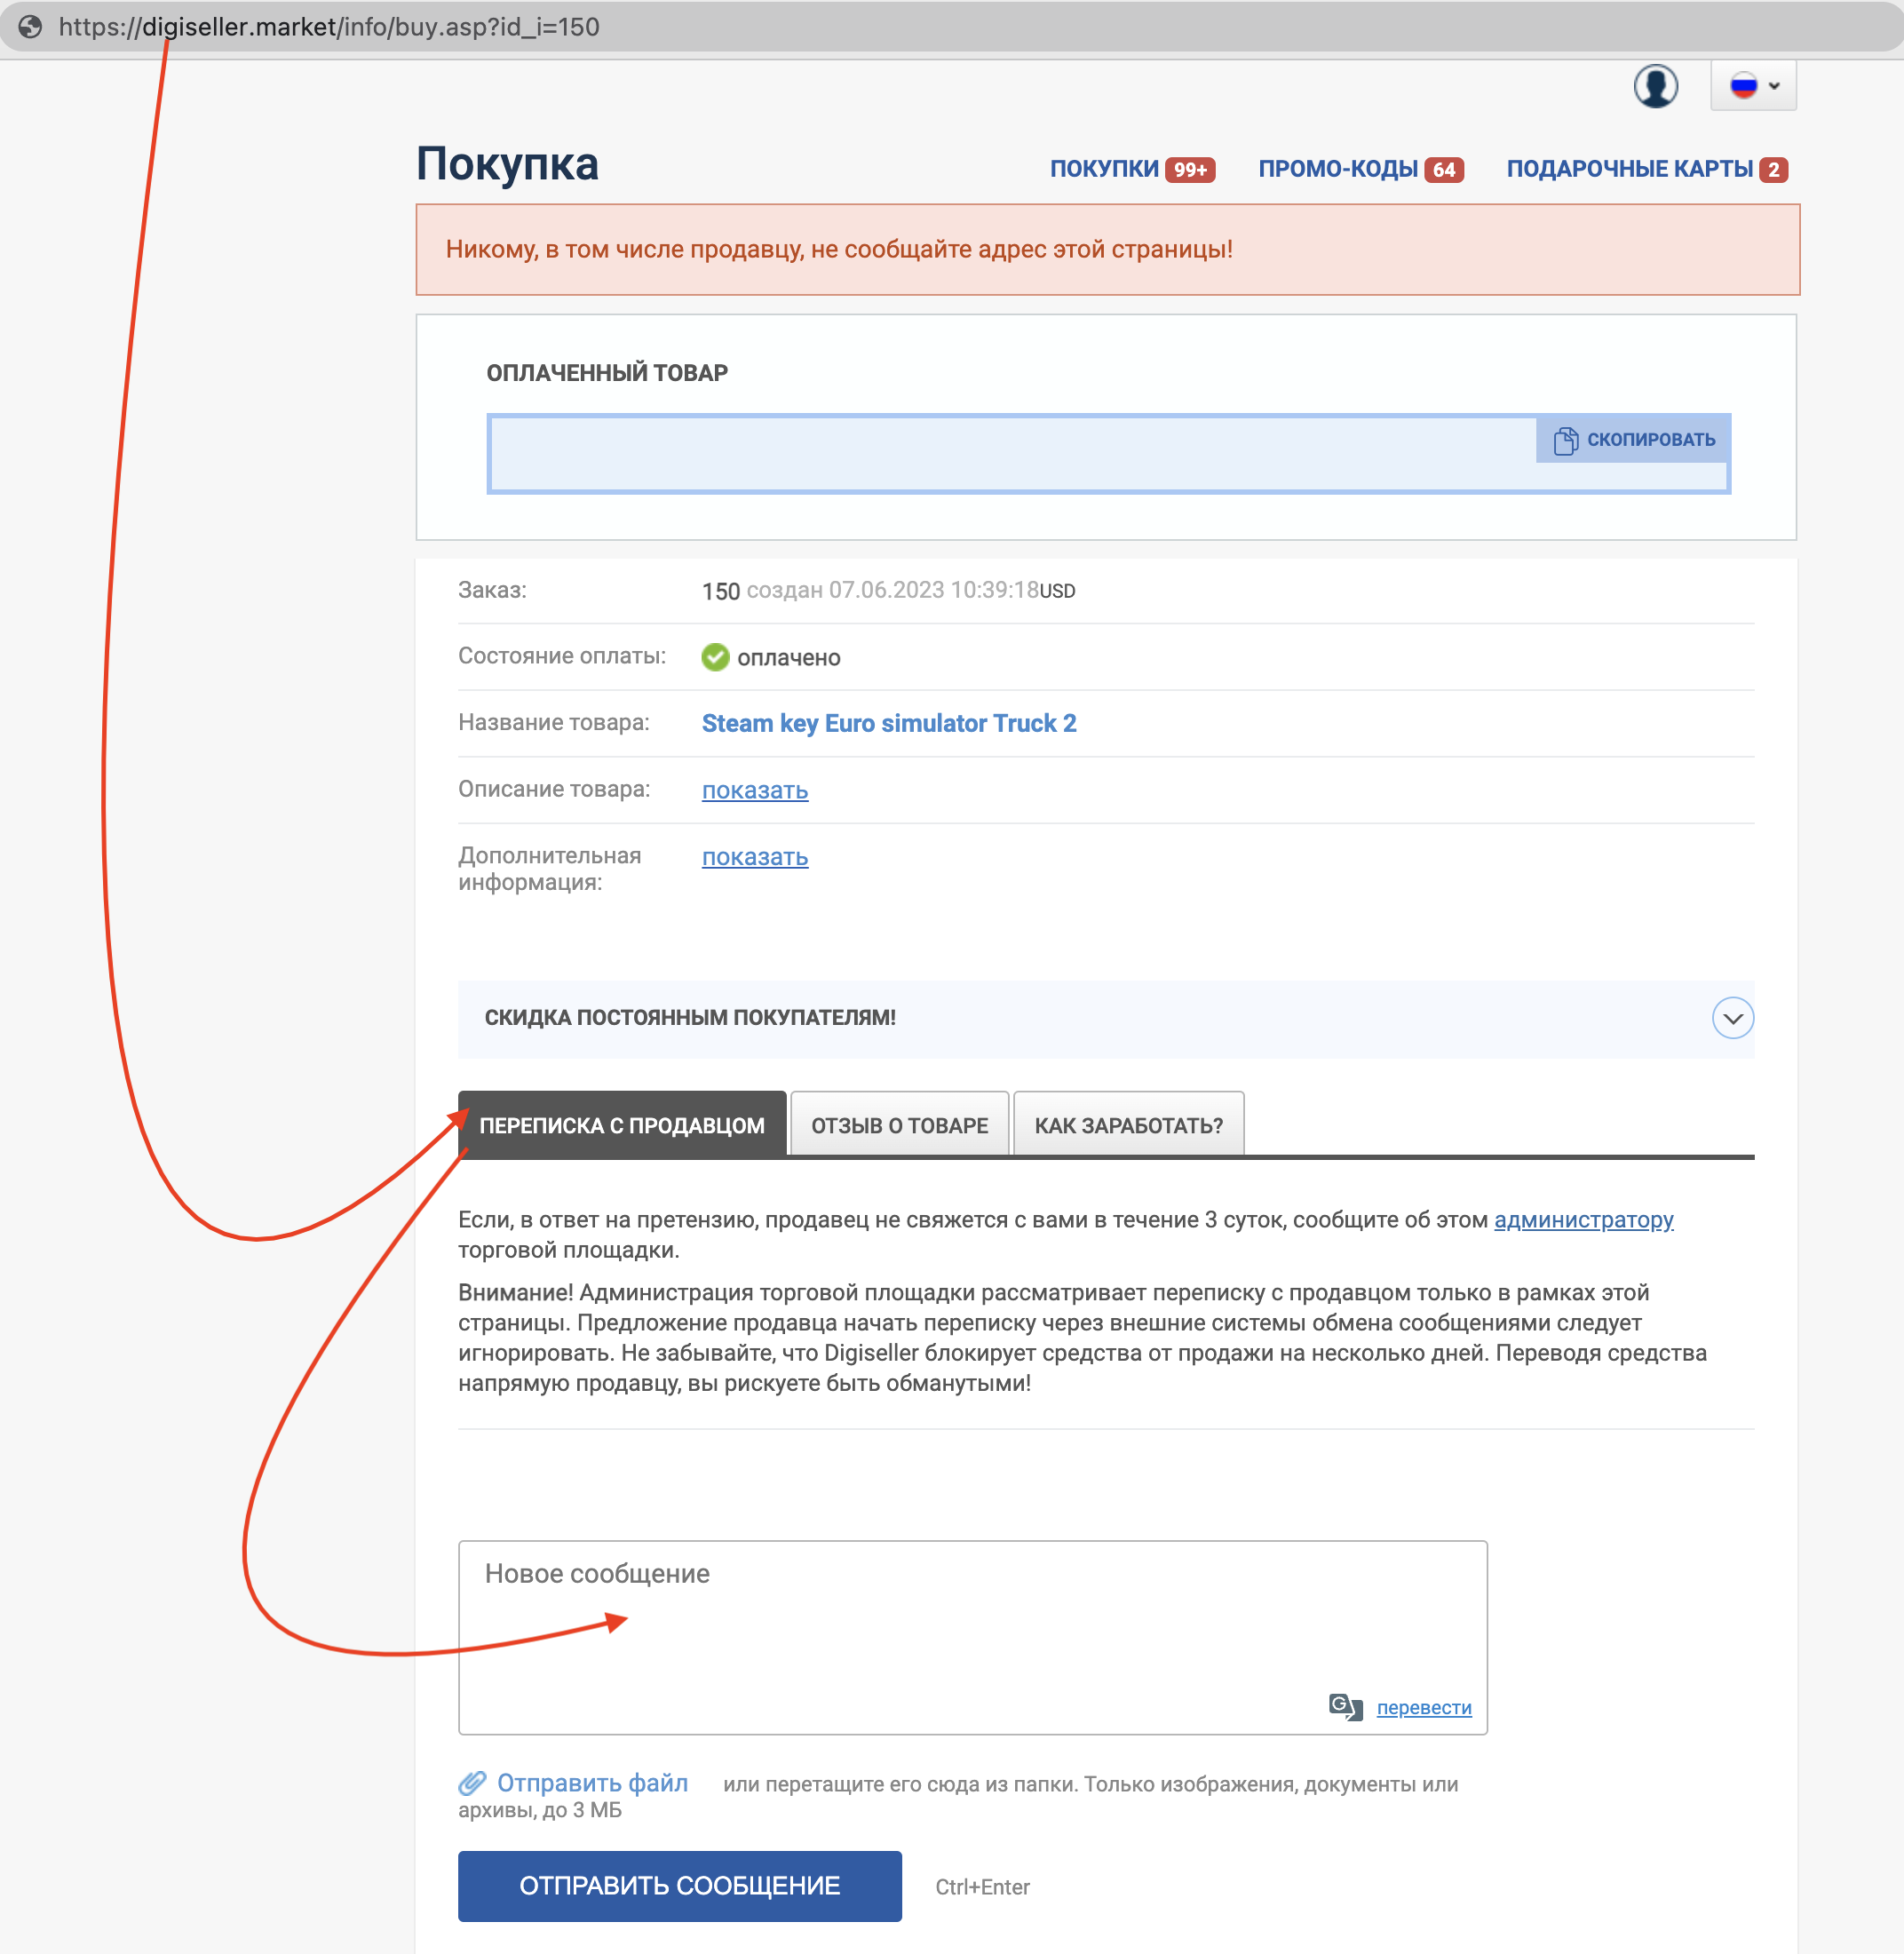Click the Покупка page heading
Screen dimensions: 1904x1954
(x=507, y=165)
